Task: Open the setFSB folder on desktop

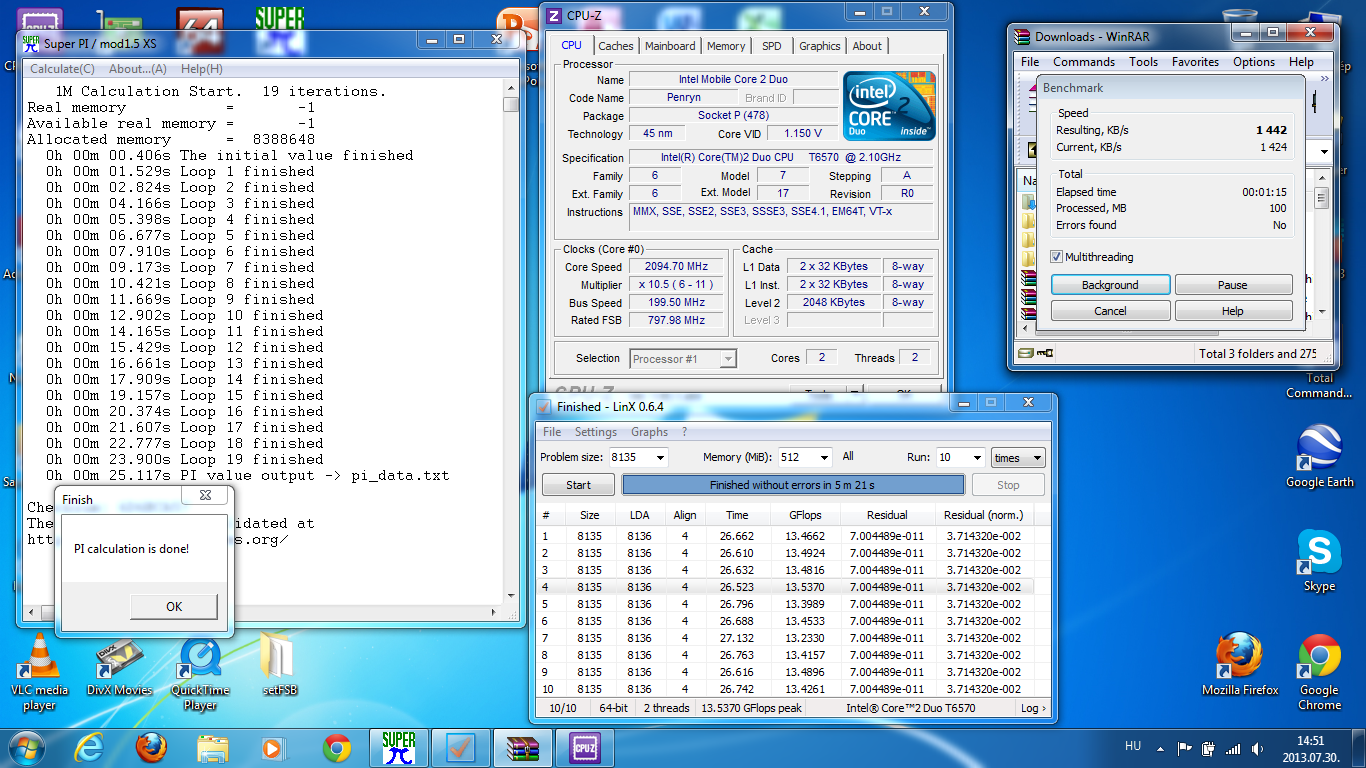Action: pos(279,665)
